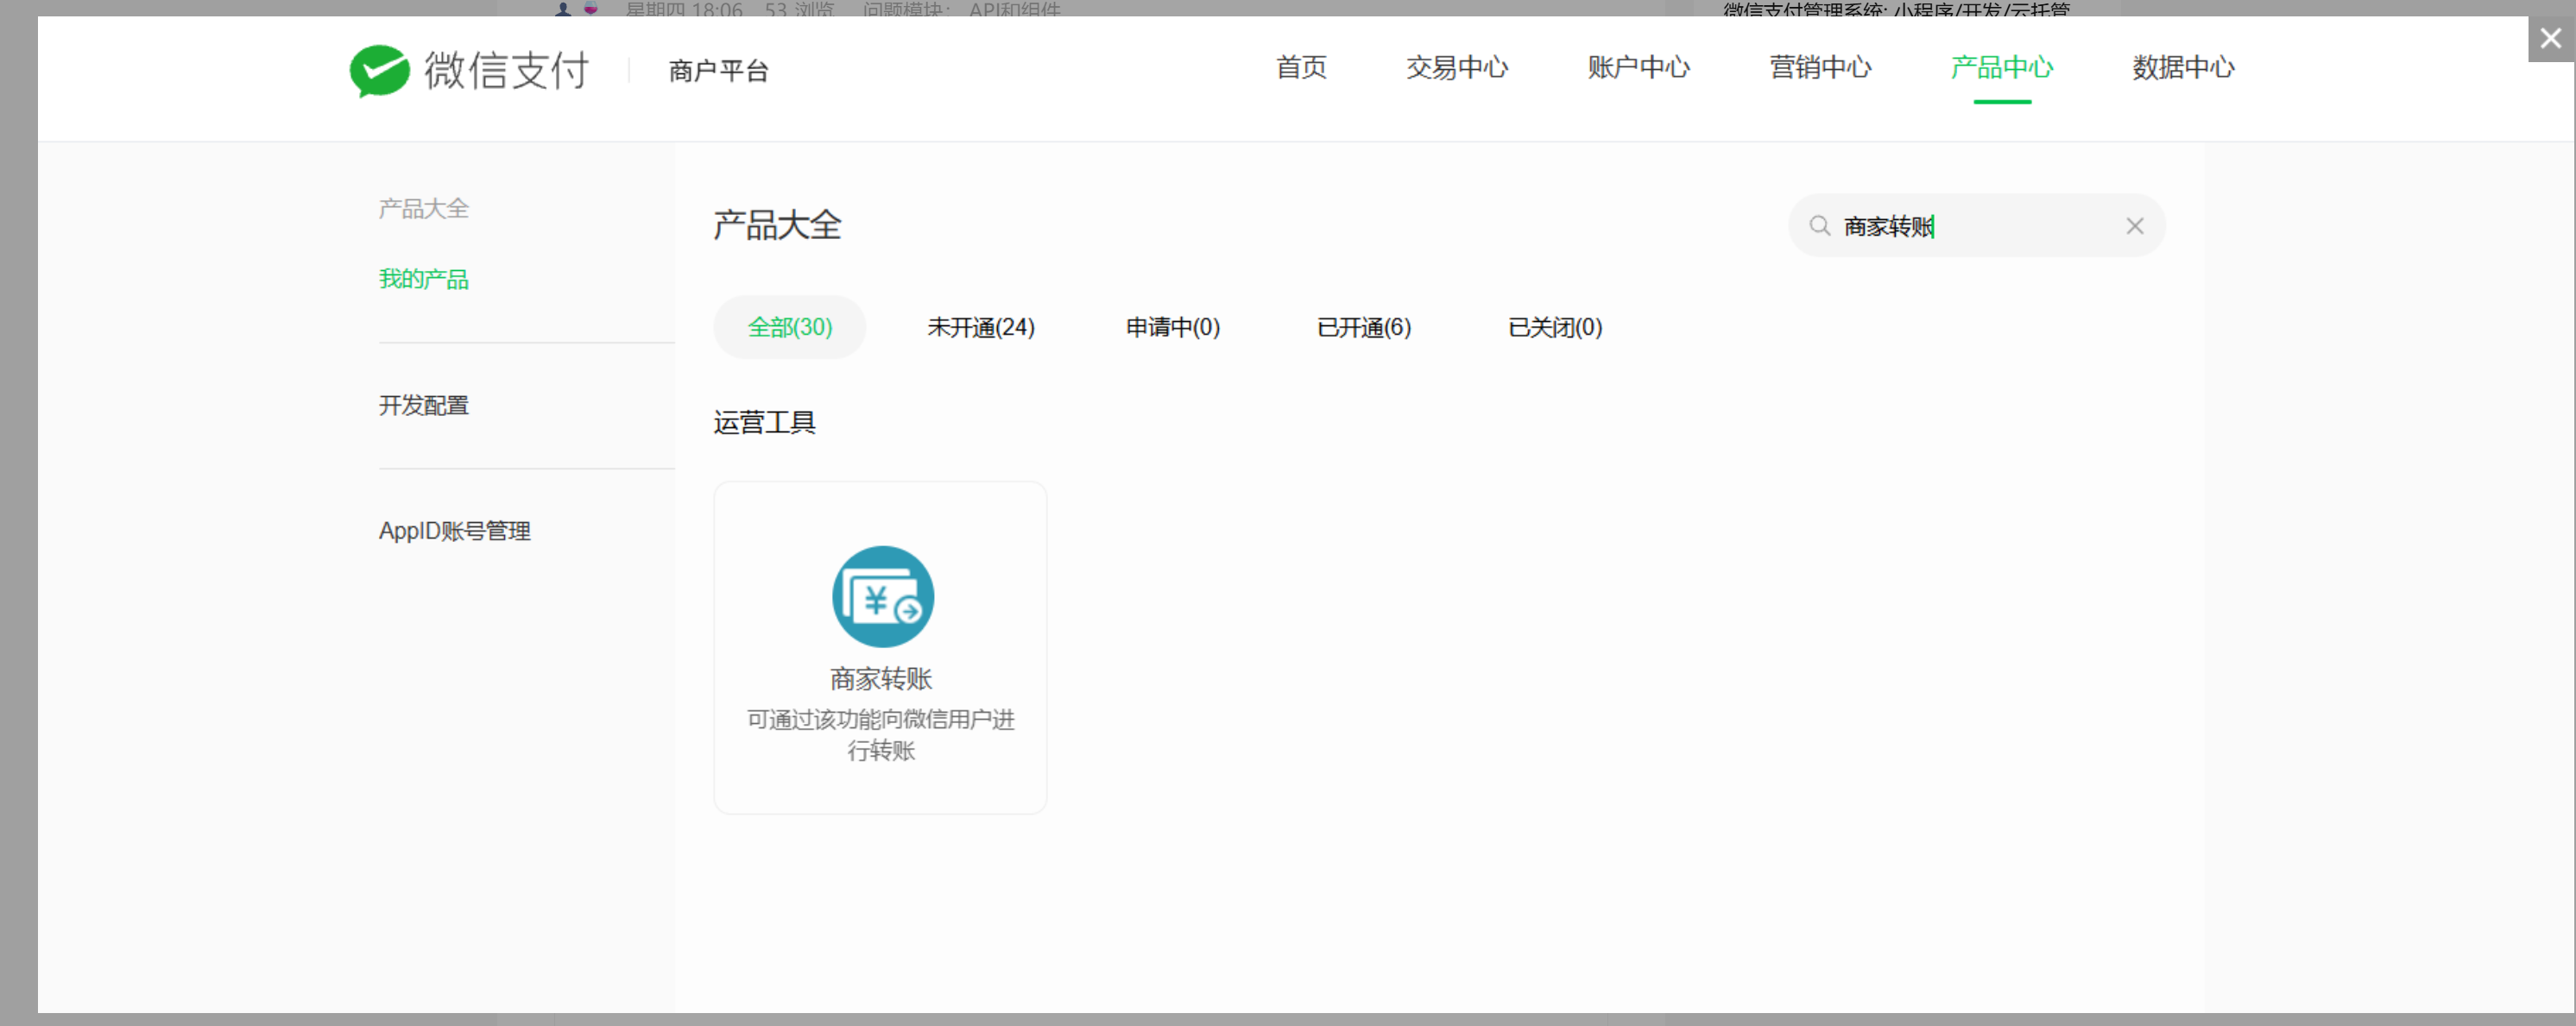Image resolution: width=2576 pixels, height=1026 pixels.
Task: Show 已开通(6) products tab
Action: (x=1363, y=327)
